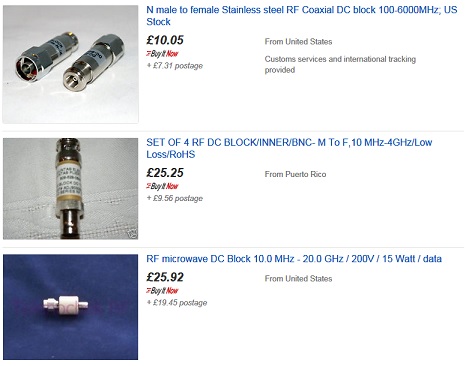Screen dimensions: 469x366
Task: Click the + £7.31 postage text
Action: [175, 66]
